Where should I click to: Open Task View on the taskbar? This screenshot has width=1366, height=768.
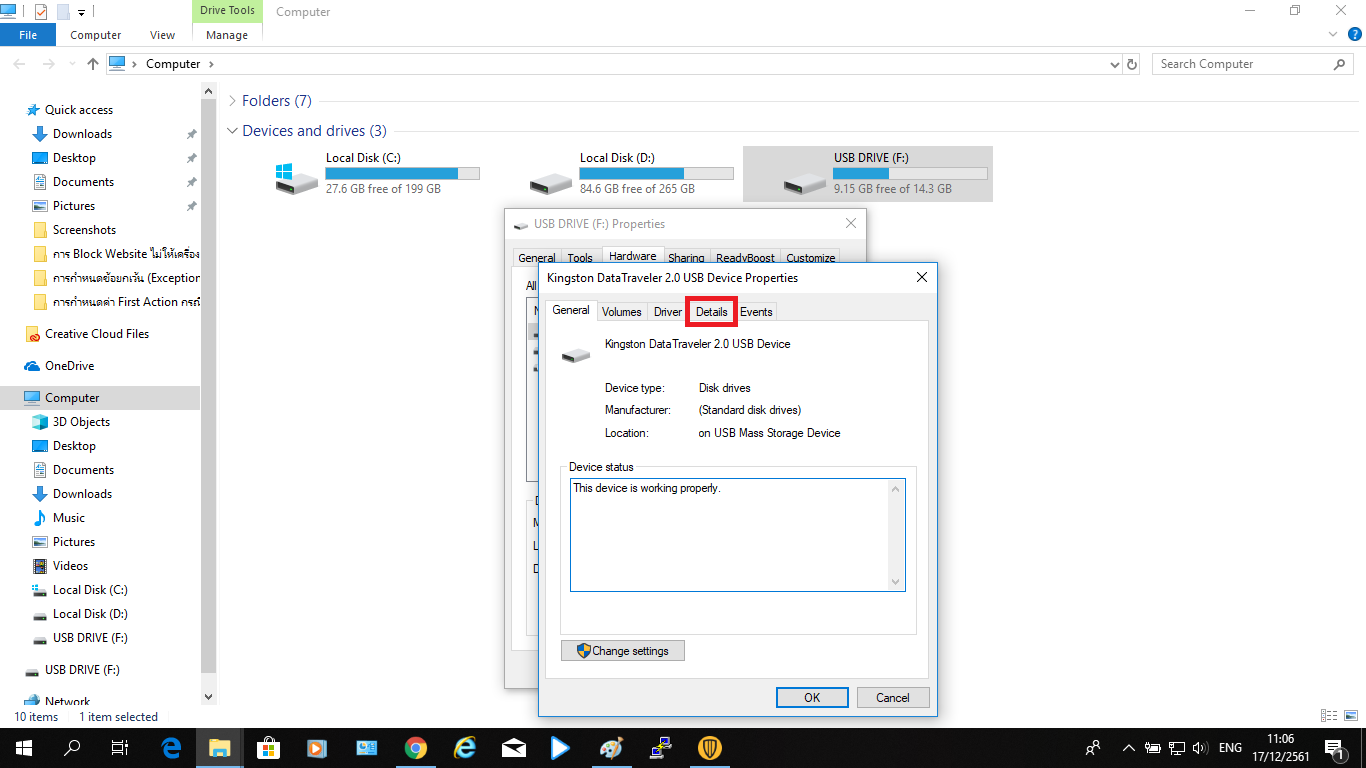click(120, 747)
